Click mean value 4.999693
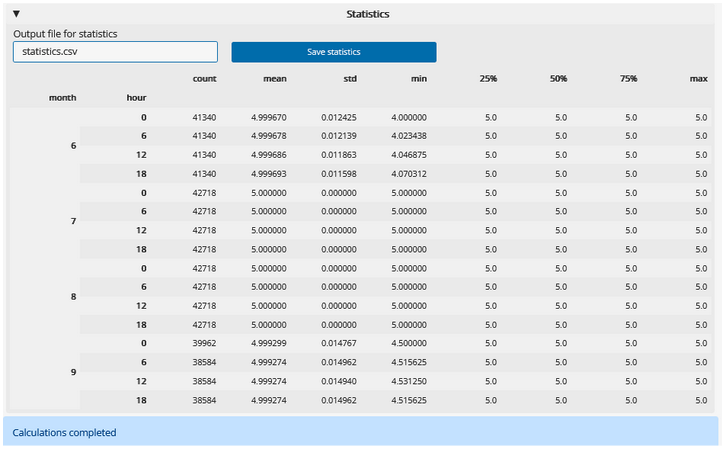Image resolution: width=722 pixels, height=449 pixels. click(x=269, y=174)
